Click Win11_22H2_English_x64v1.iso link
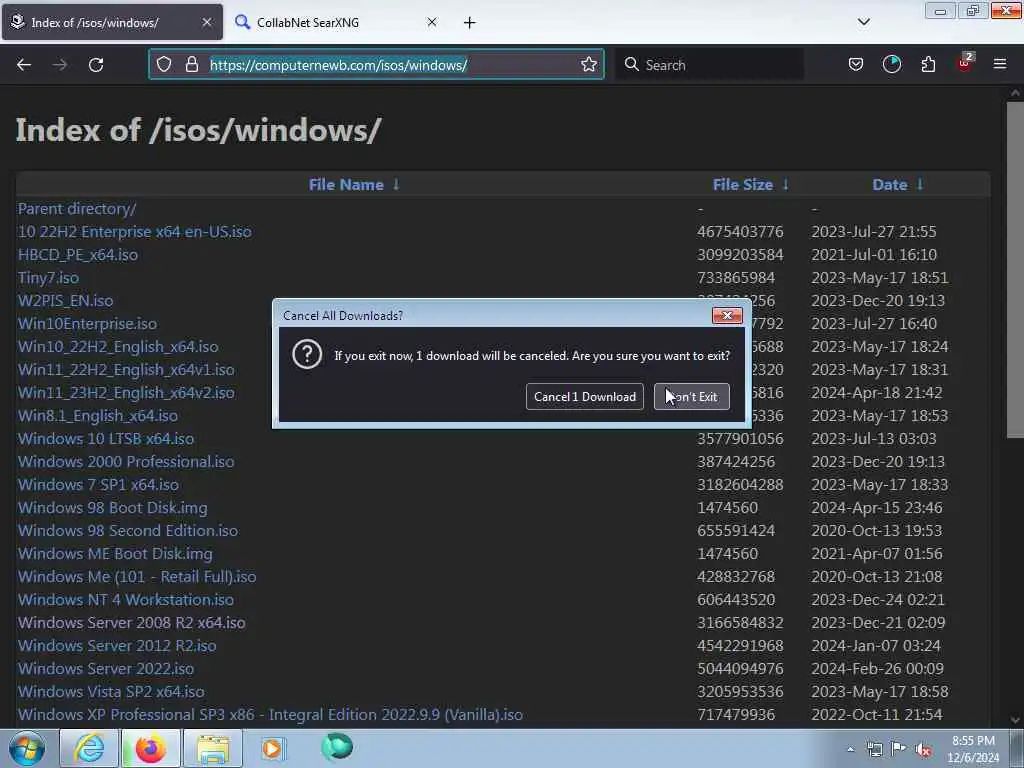Screen dimensions: 1024x768 tap(126, 370)
